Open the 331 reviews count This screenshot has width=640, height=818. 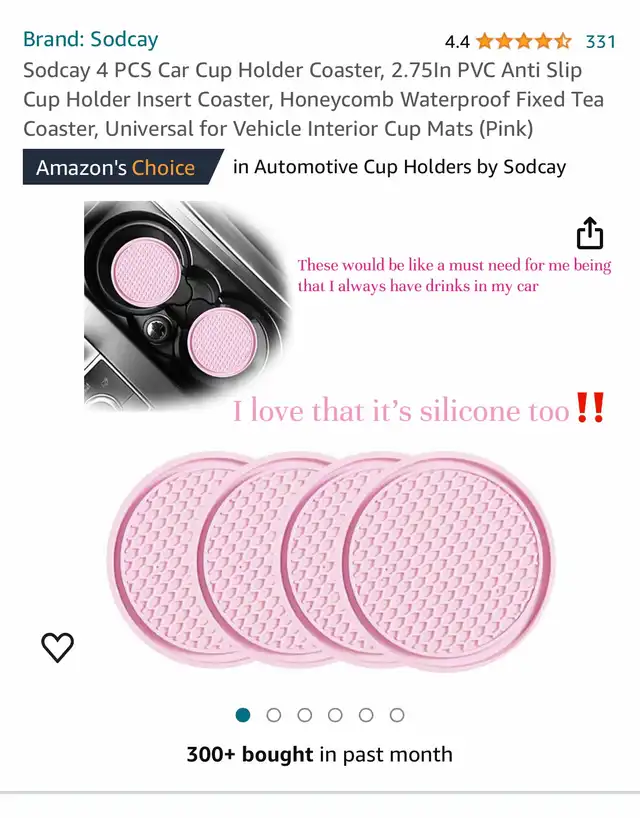click(601, 41)
